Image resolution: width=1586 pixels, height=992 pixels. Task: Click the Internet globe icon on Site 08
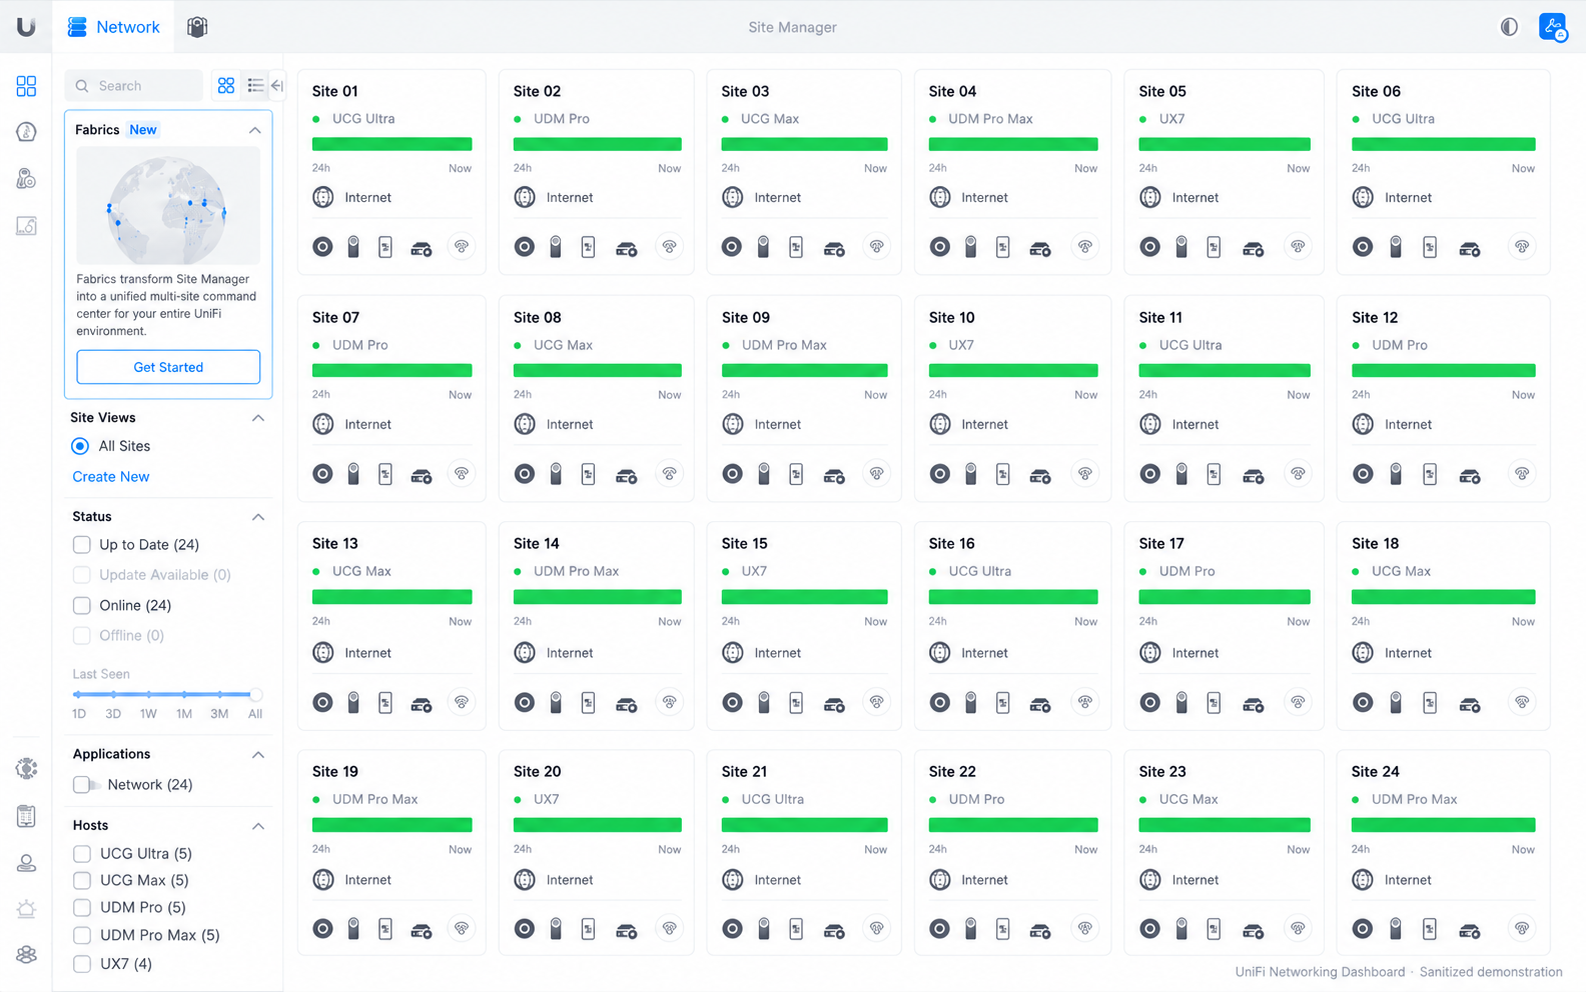pyautogui.click(x=524, y=424)
